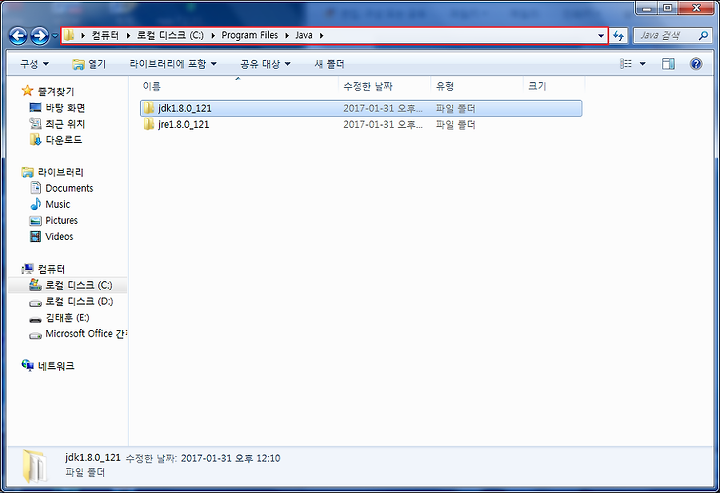
Task: Click the 즐겨찾기 star icon
Action: coord(28,90)
